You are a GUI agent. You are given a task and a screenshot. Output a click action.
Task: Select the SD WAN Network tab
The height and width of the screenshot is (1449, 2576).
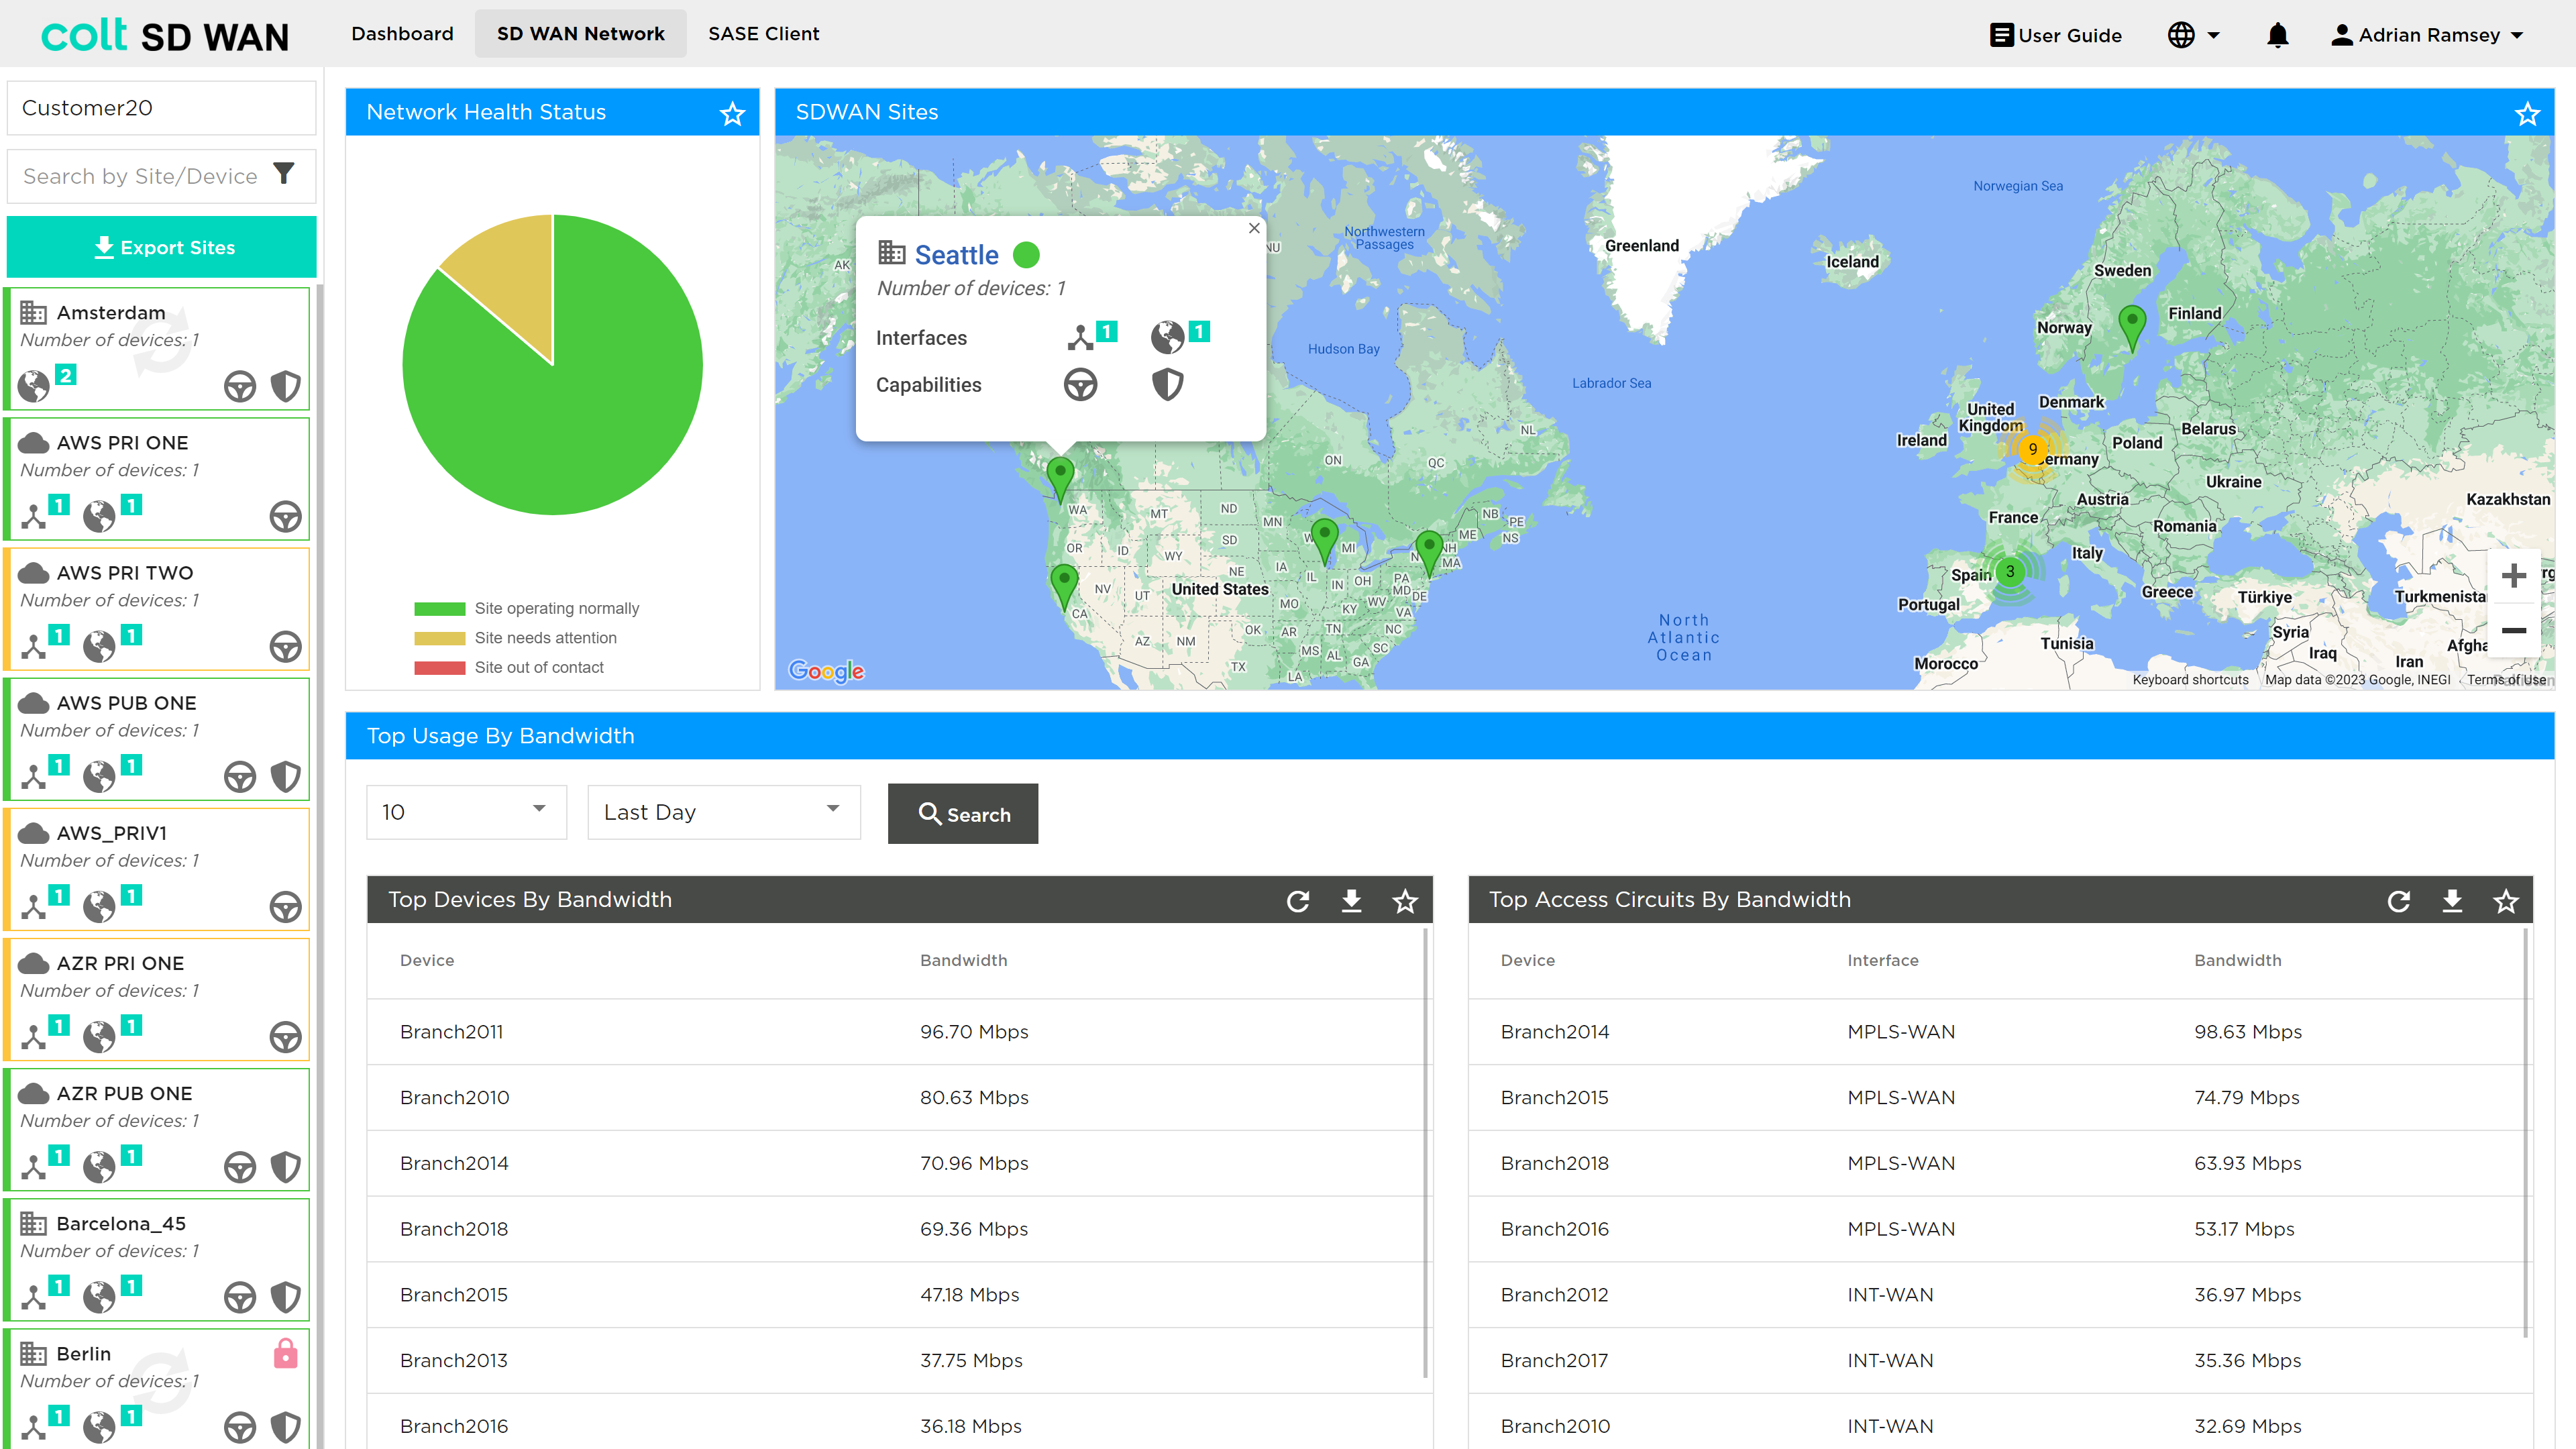tap(580, 34)
